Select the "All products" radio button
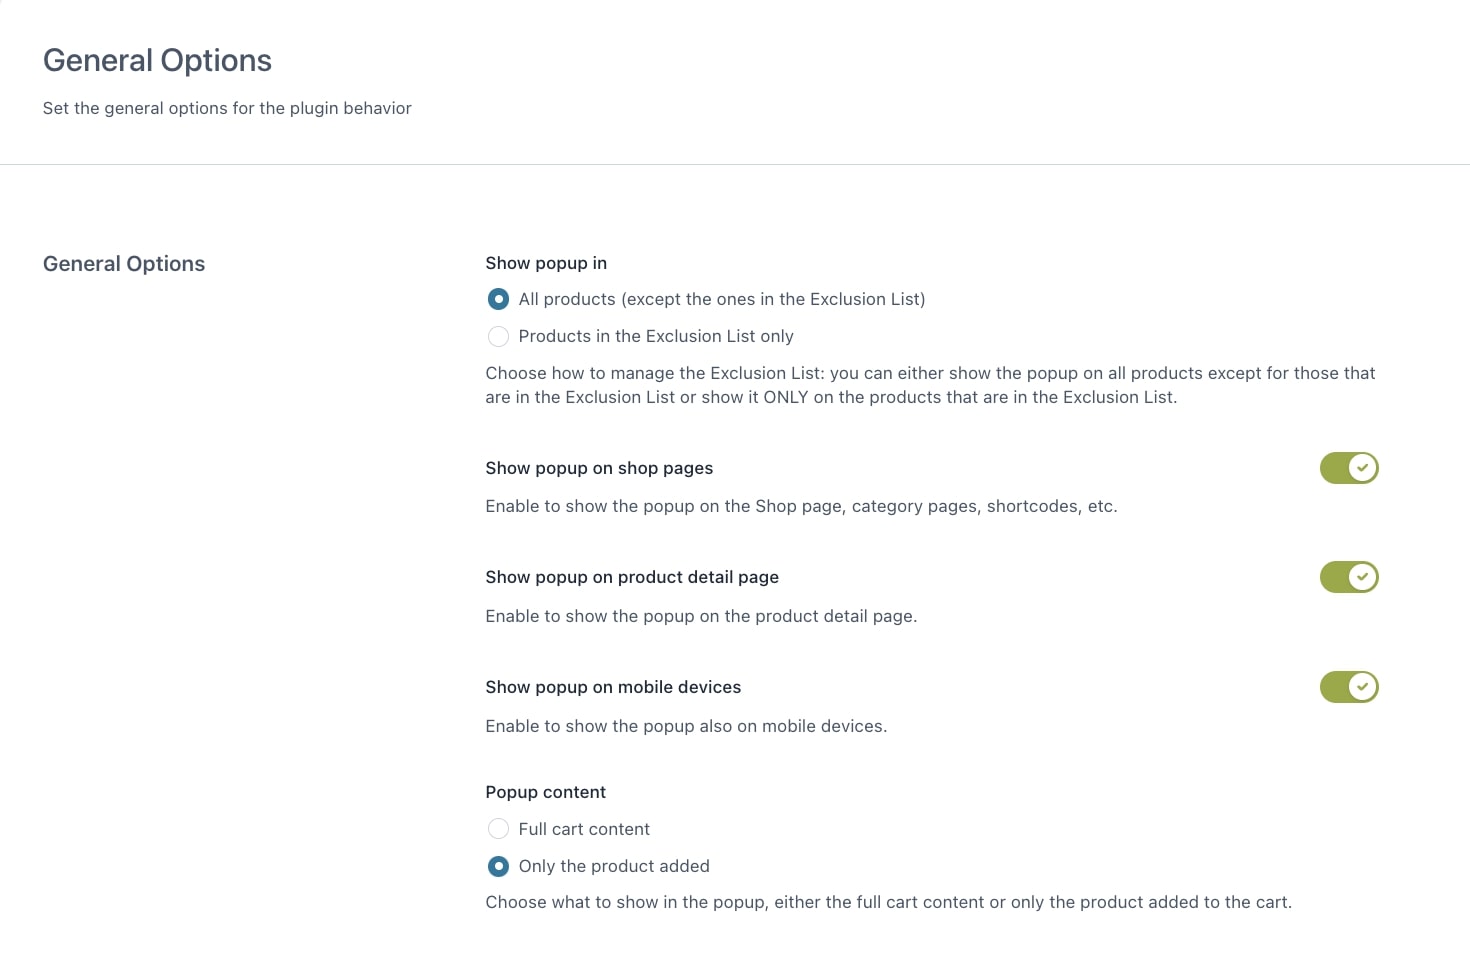1470x974 pixels. pyautogui.click(x=498, y=299)
